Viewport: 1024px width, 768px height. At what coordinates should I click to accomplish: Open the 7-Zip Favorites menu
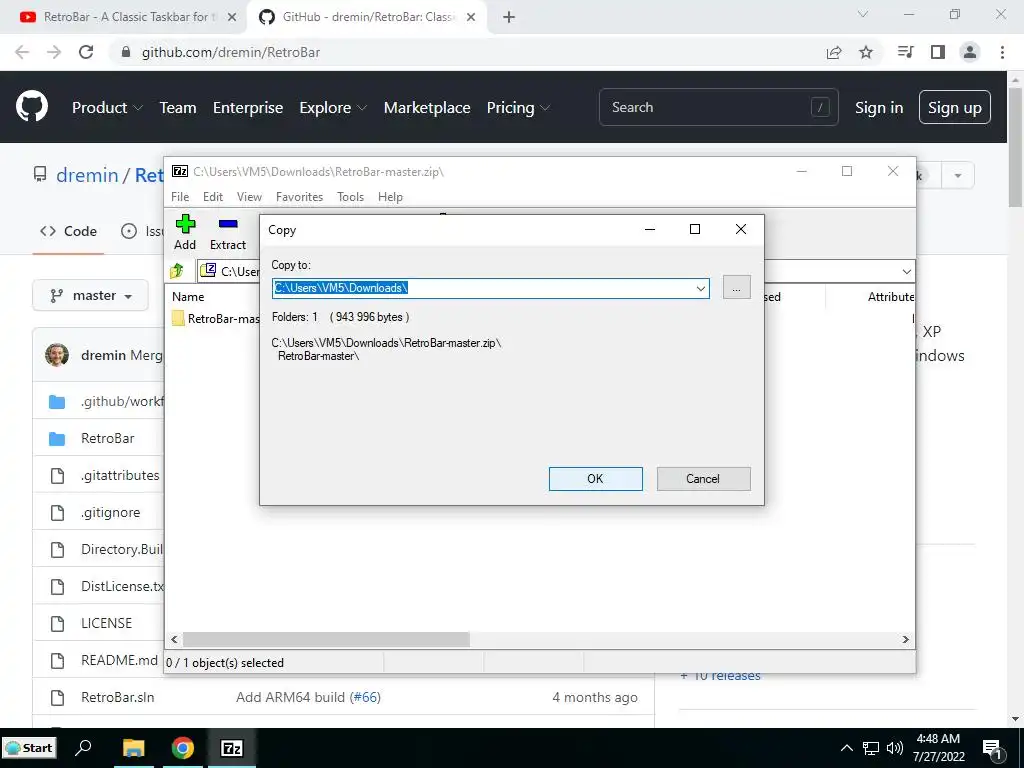click(299, 197)
